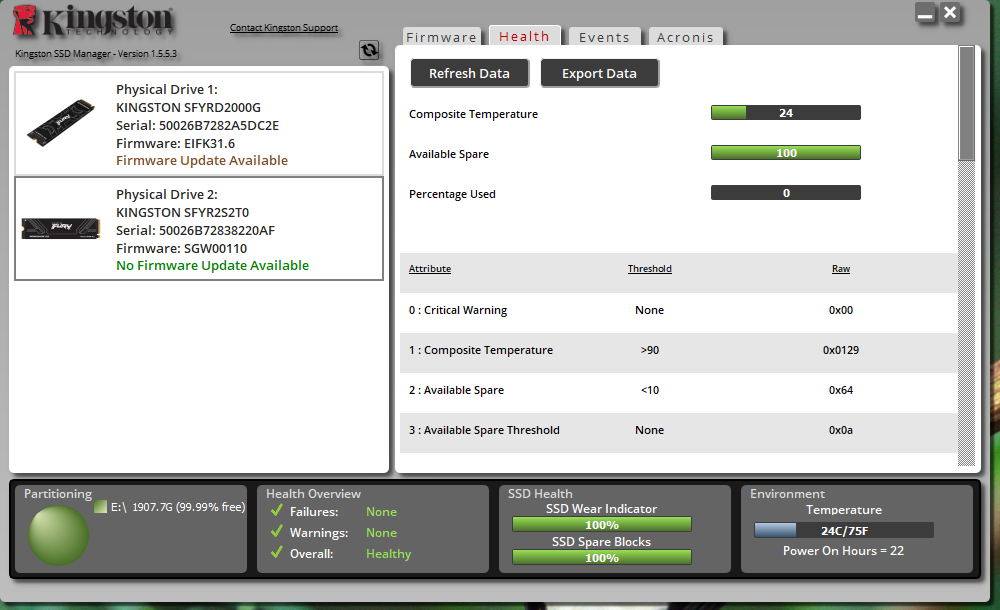Click the green partition pie chart
The height and width of the screenshot is (610, 1000).
(58, 535)
